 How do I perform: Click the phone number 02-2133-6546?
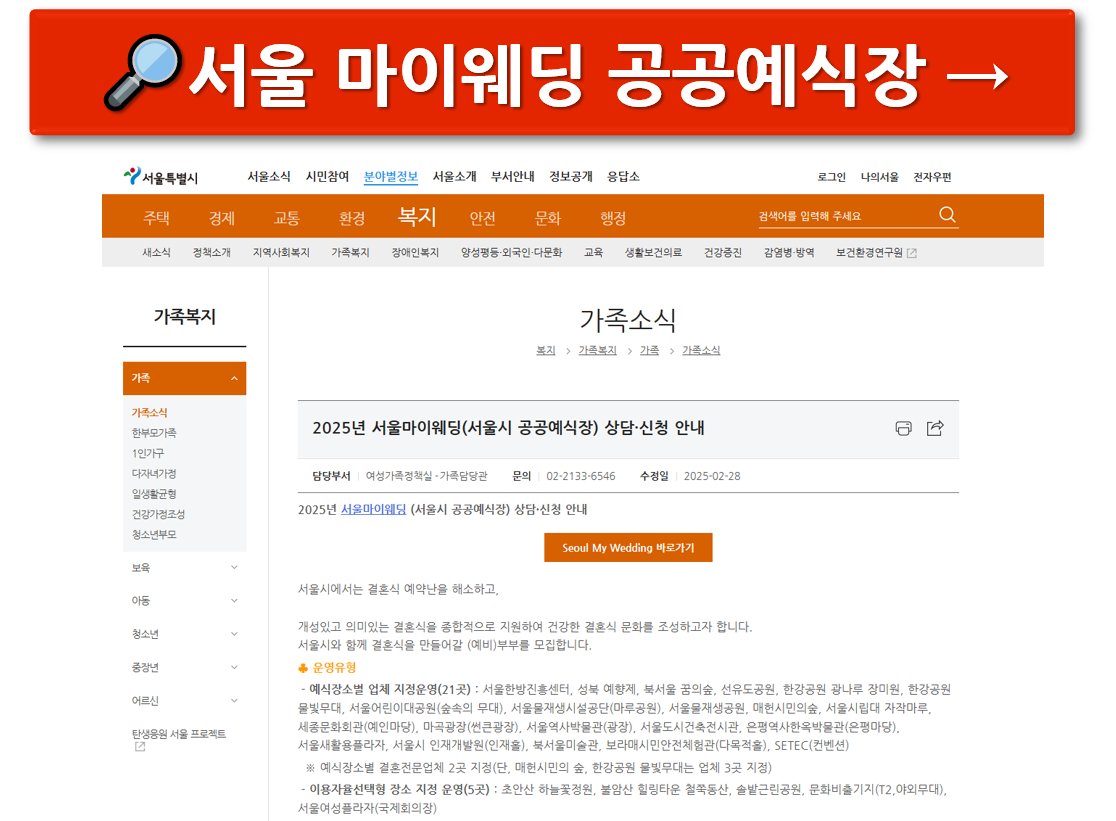coord(581,476)
